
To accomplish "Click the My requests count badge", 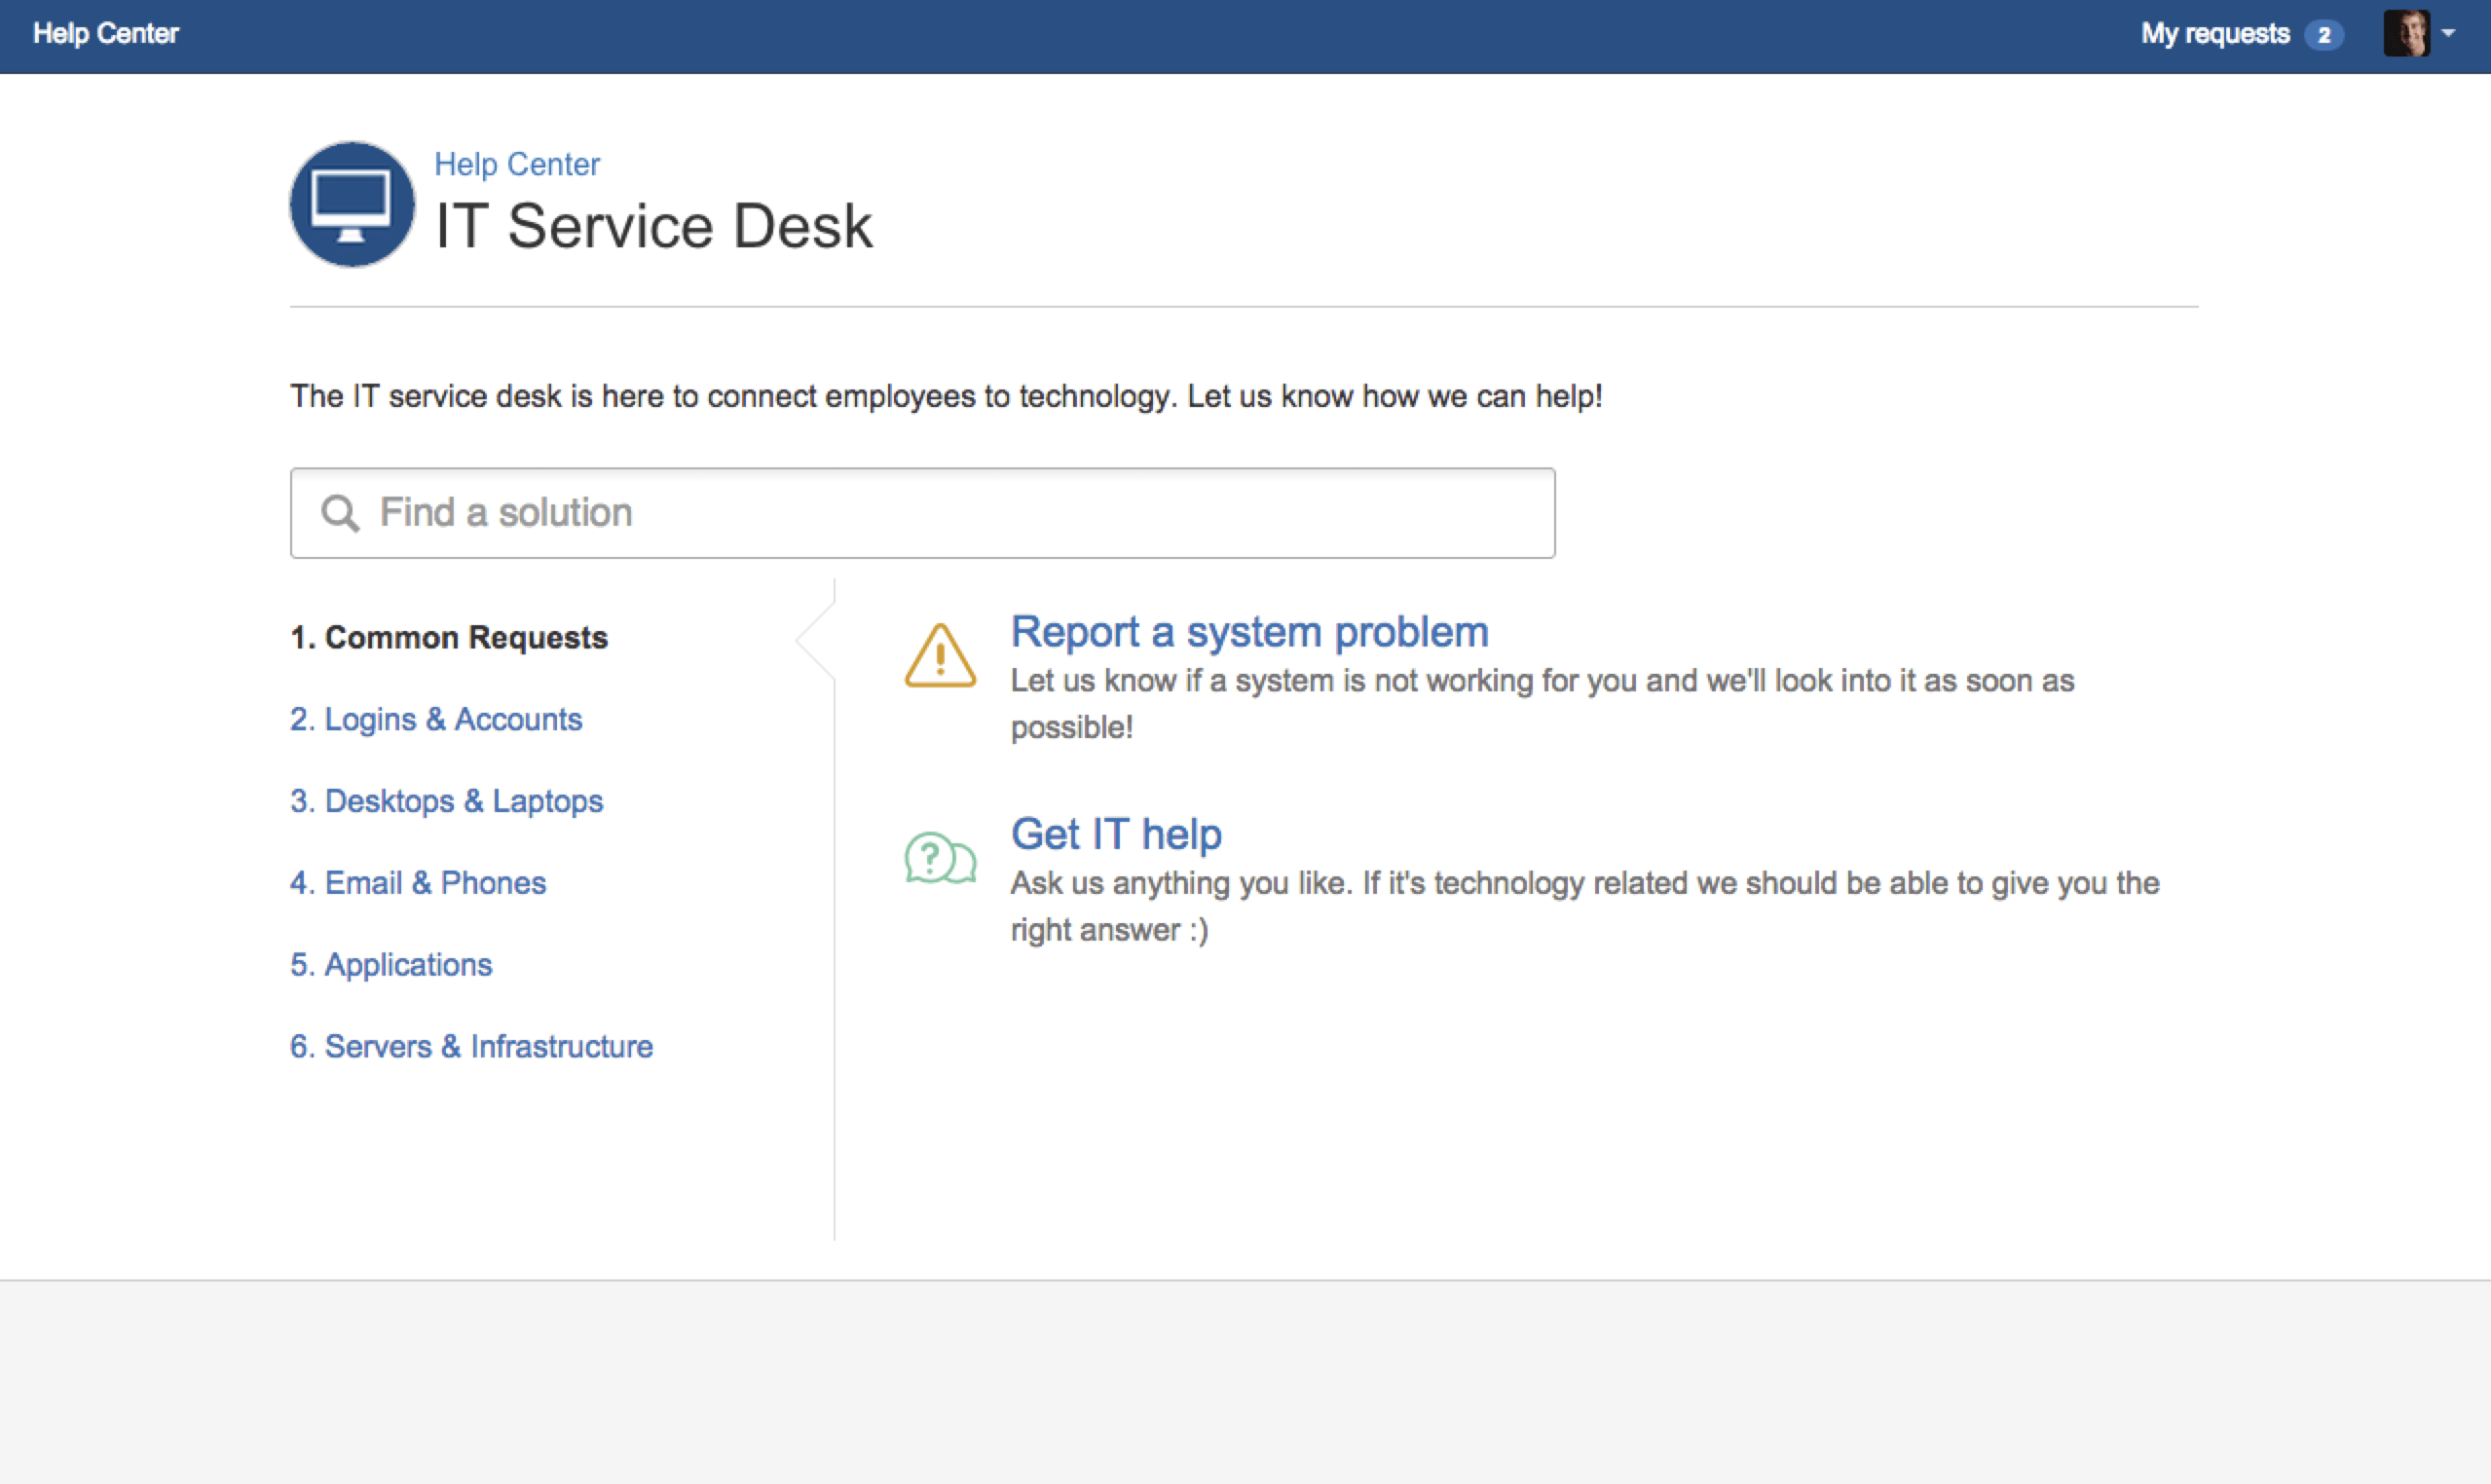I will [x=2324, y=35].
